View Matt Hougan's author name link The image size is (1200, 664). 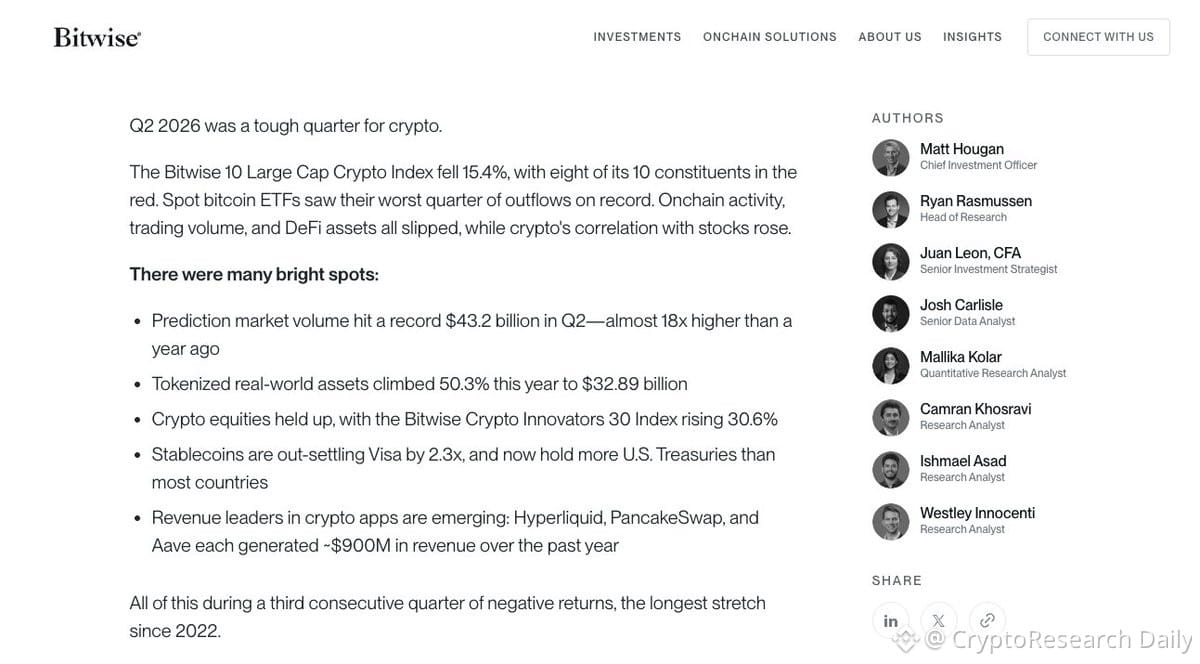[962, 149]
